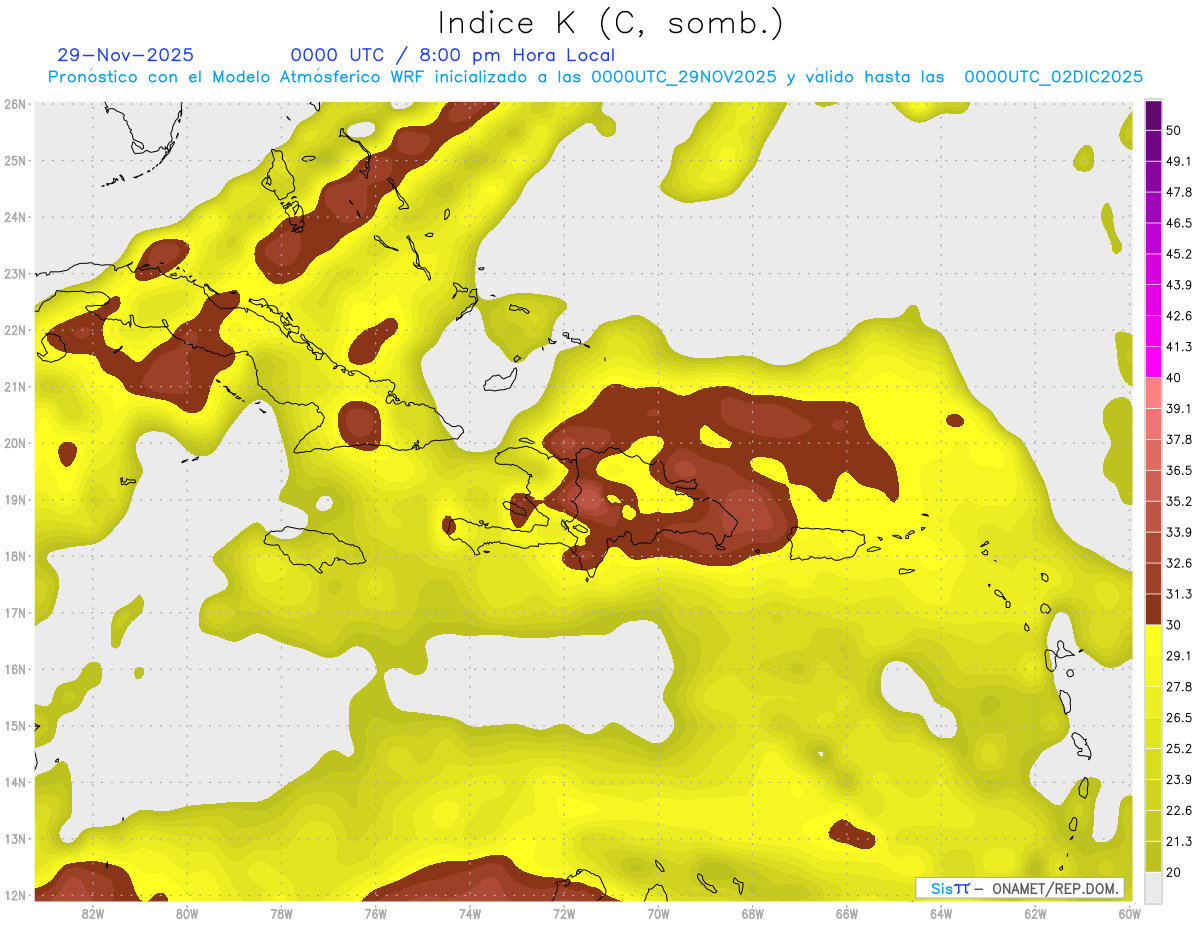Click the "33.9" color scale label
This screenshot has height=927, width=1200.
tap(1179, 532)
